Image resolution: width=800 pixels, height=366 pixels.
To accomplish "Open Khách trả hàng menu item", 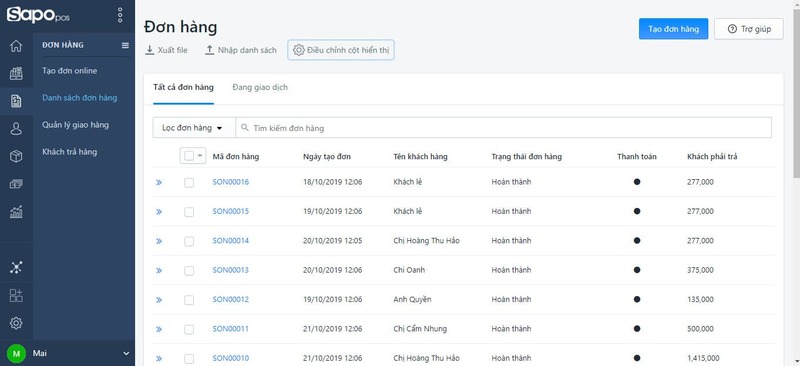I will pos(69,152).
